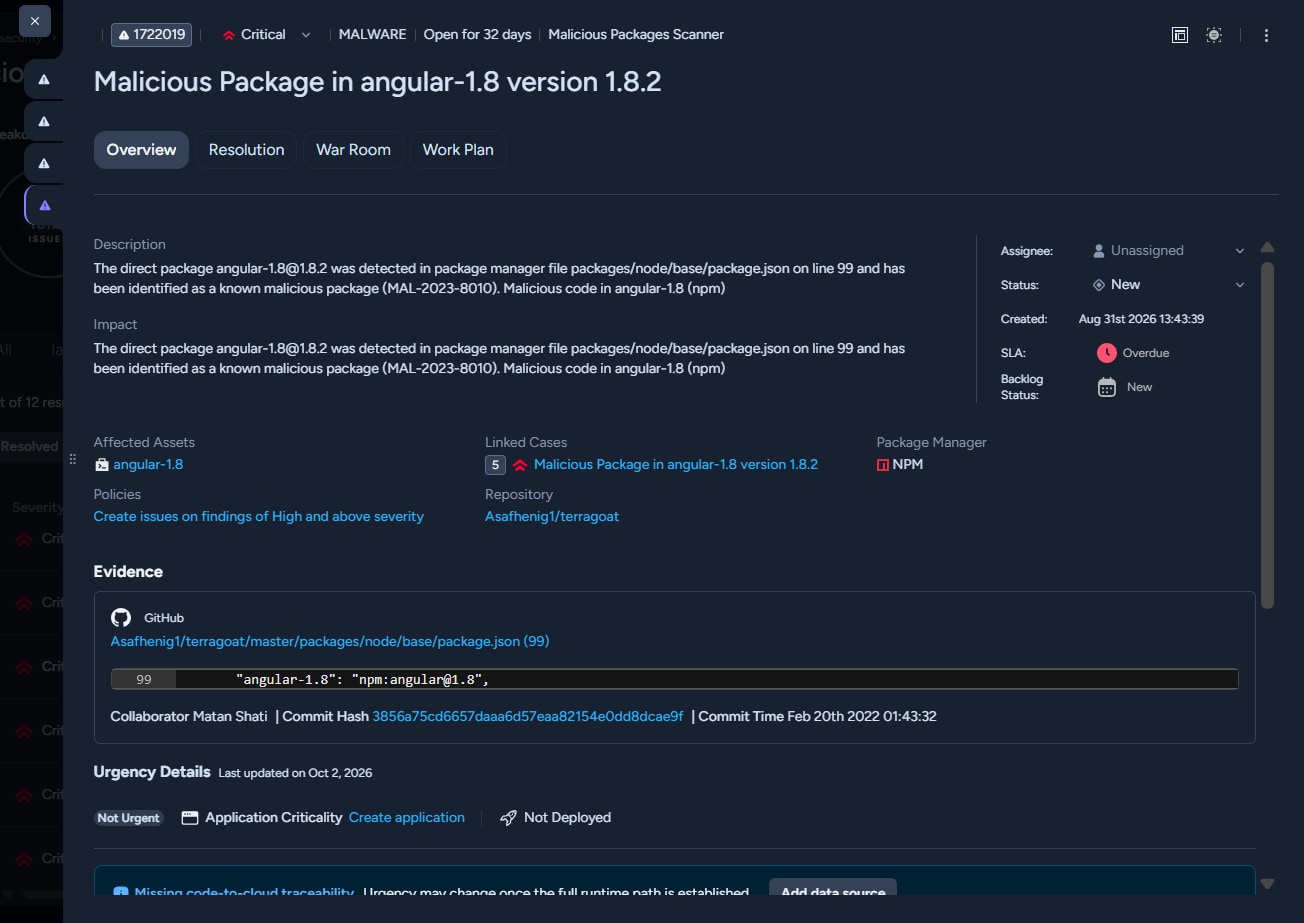Open the War Room tab
The image size is (1304, 923).
tap(353, 150)
